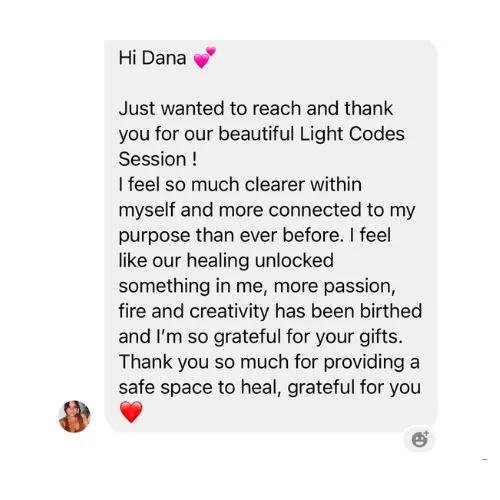Click the word "Session" in the message

[152, 159]
